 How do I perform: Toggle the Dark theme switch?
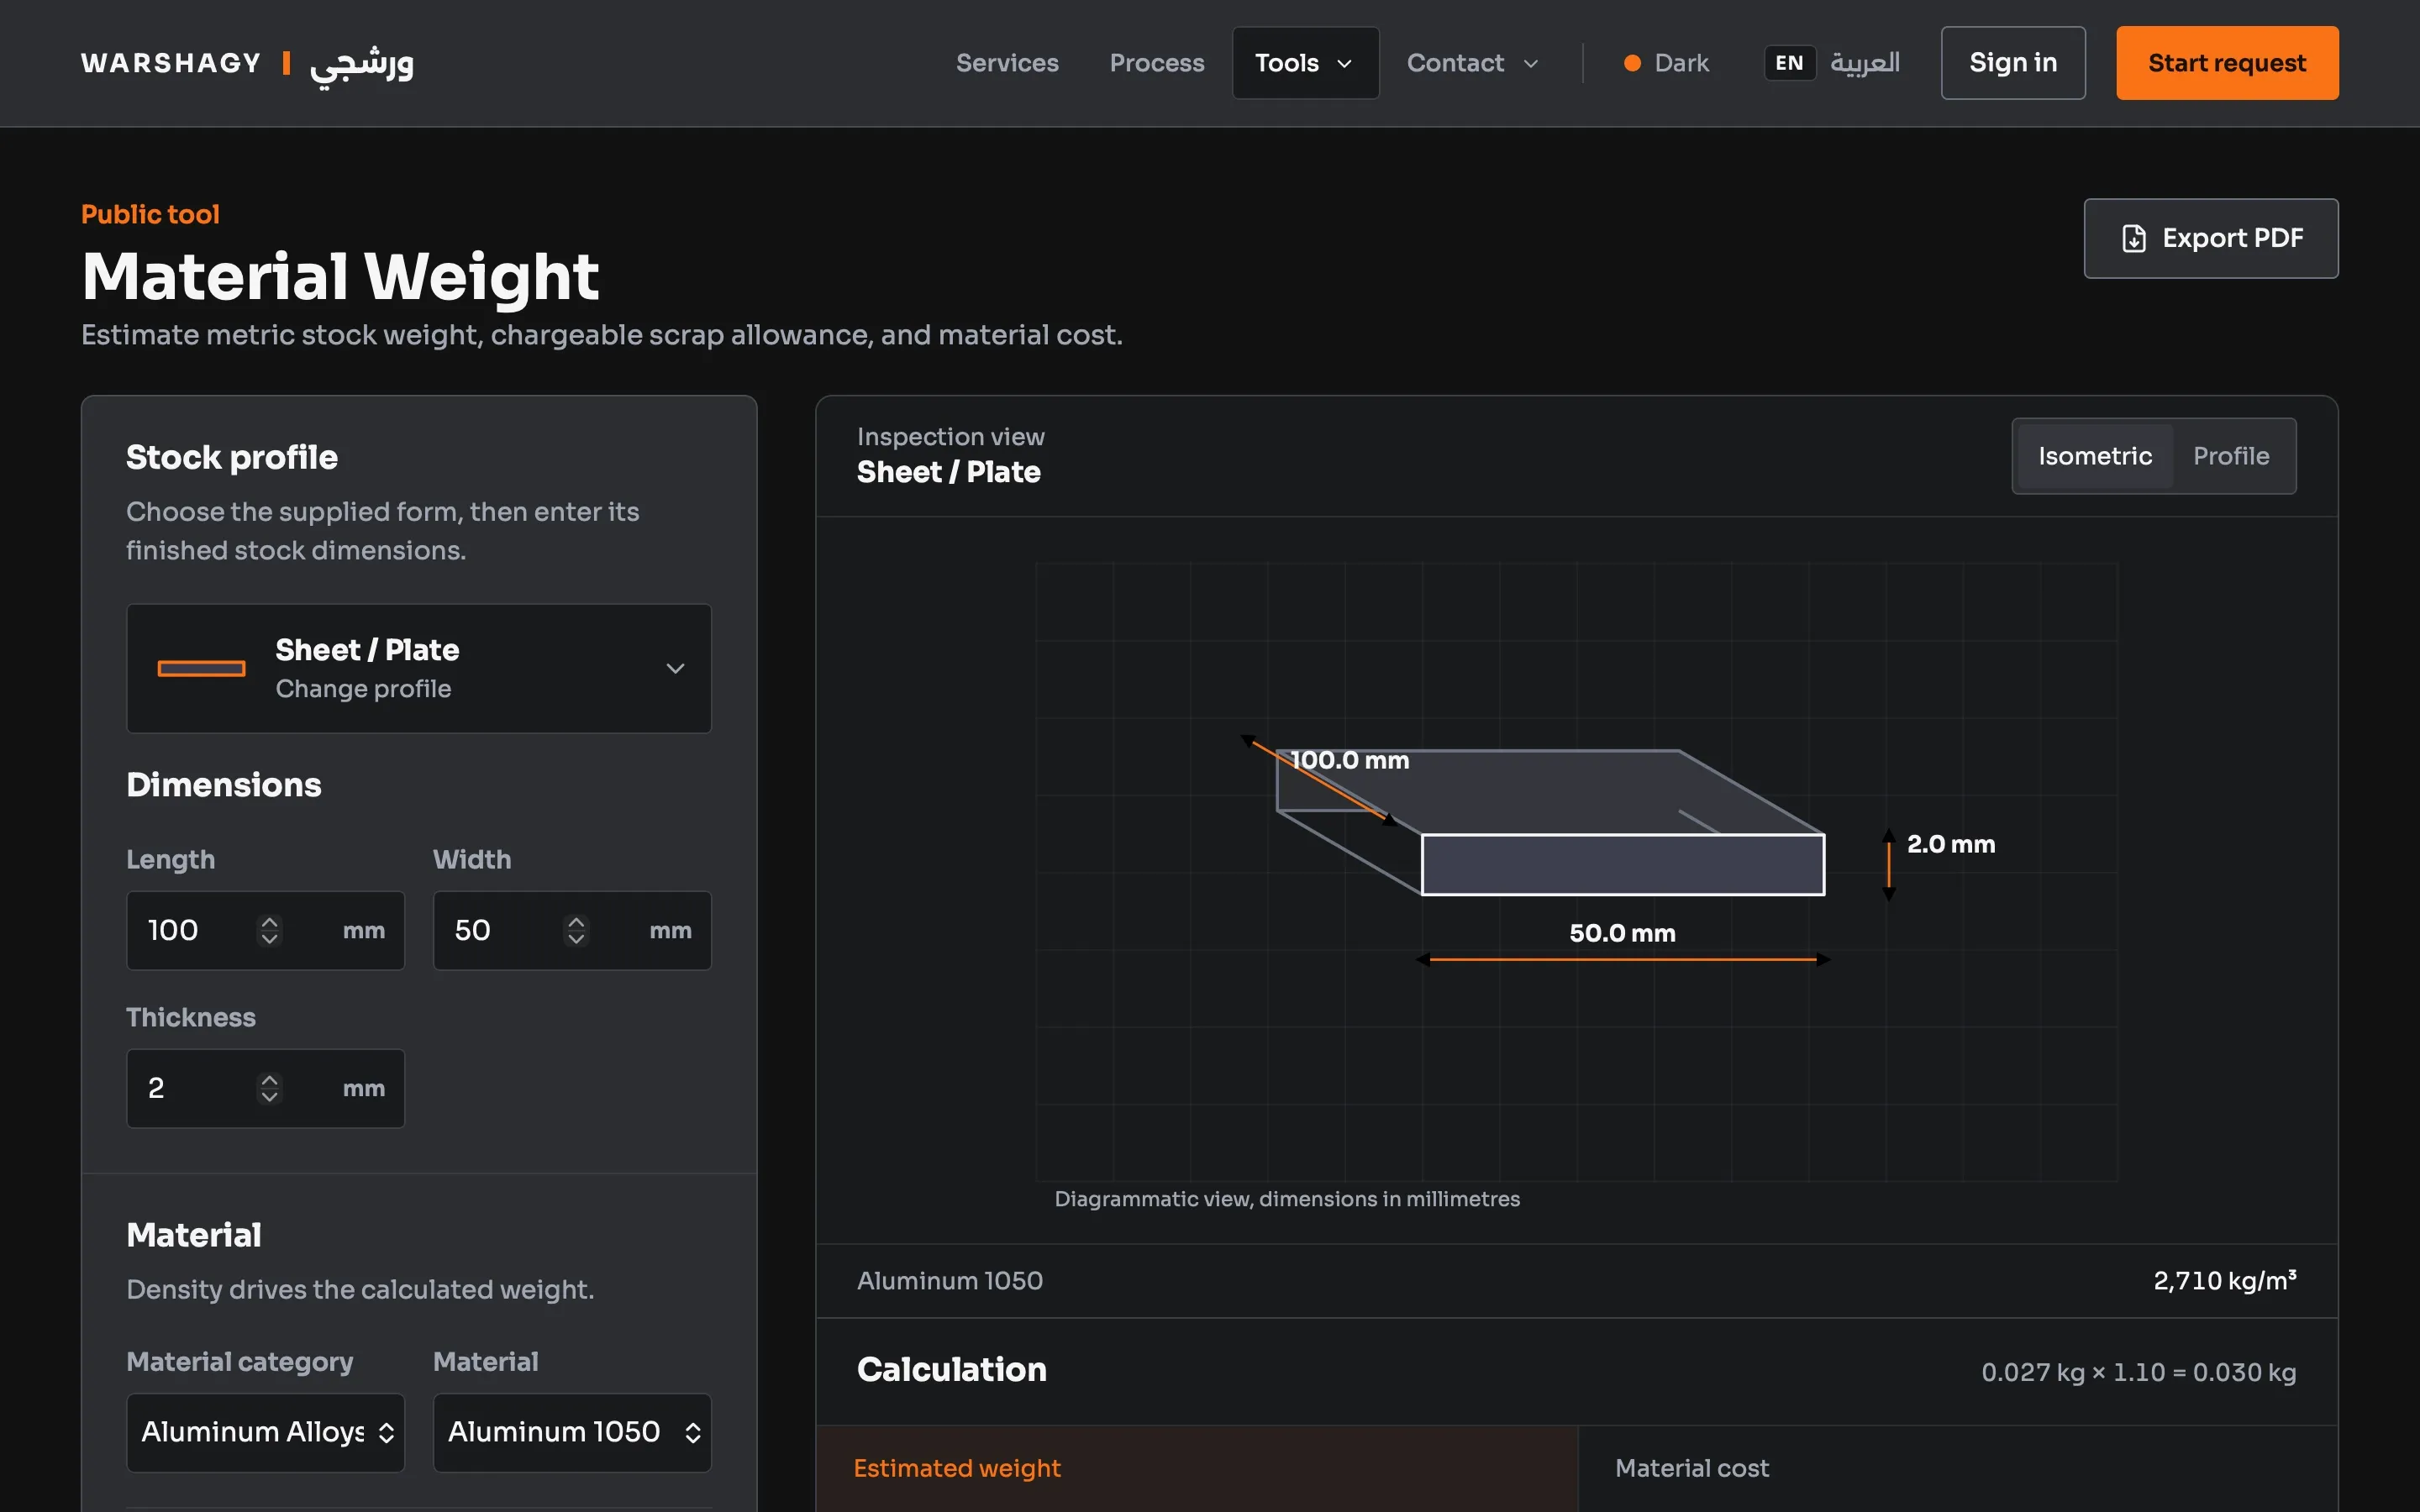tap(1666, 63)
